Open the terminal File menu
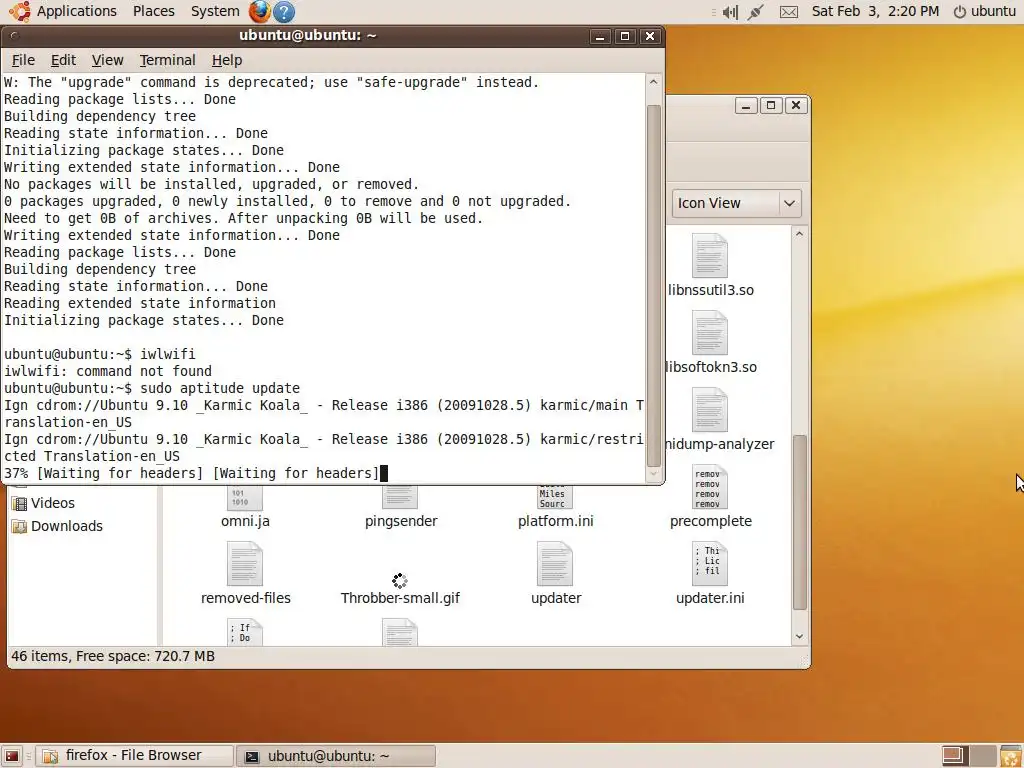This screenshot has height=768, width=1024. coord(24,60)
